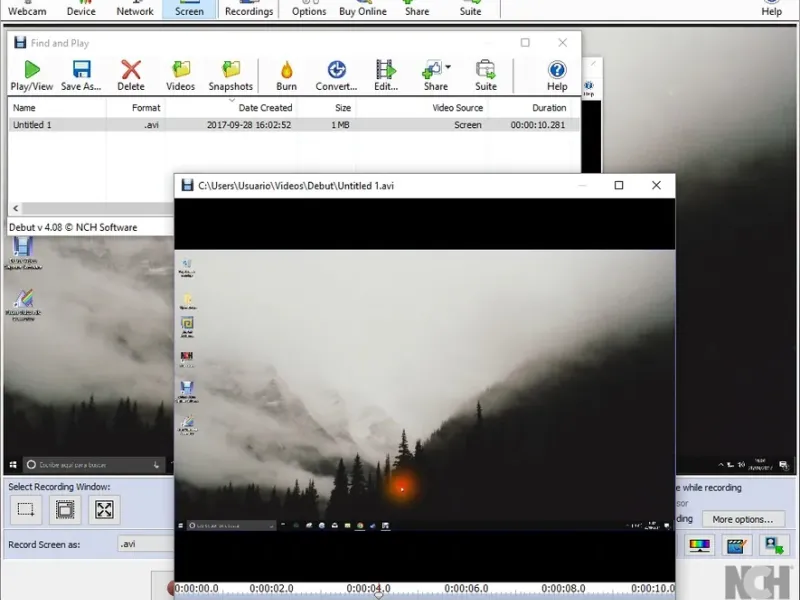The height and width of the screenshot is (600, 800).
Task: Click the timeline playhead marker near 0:00:04.0
Action: [379, 595]
